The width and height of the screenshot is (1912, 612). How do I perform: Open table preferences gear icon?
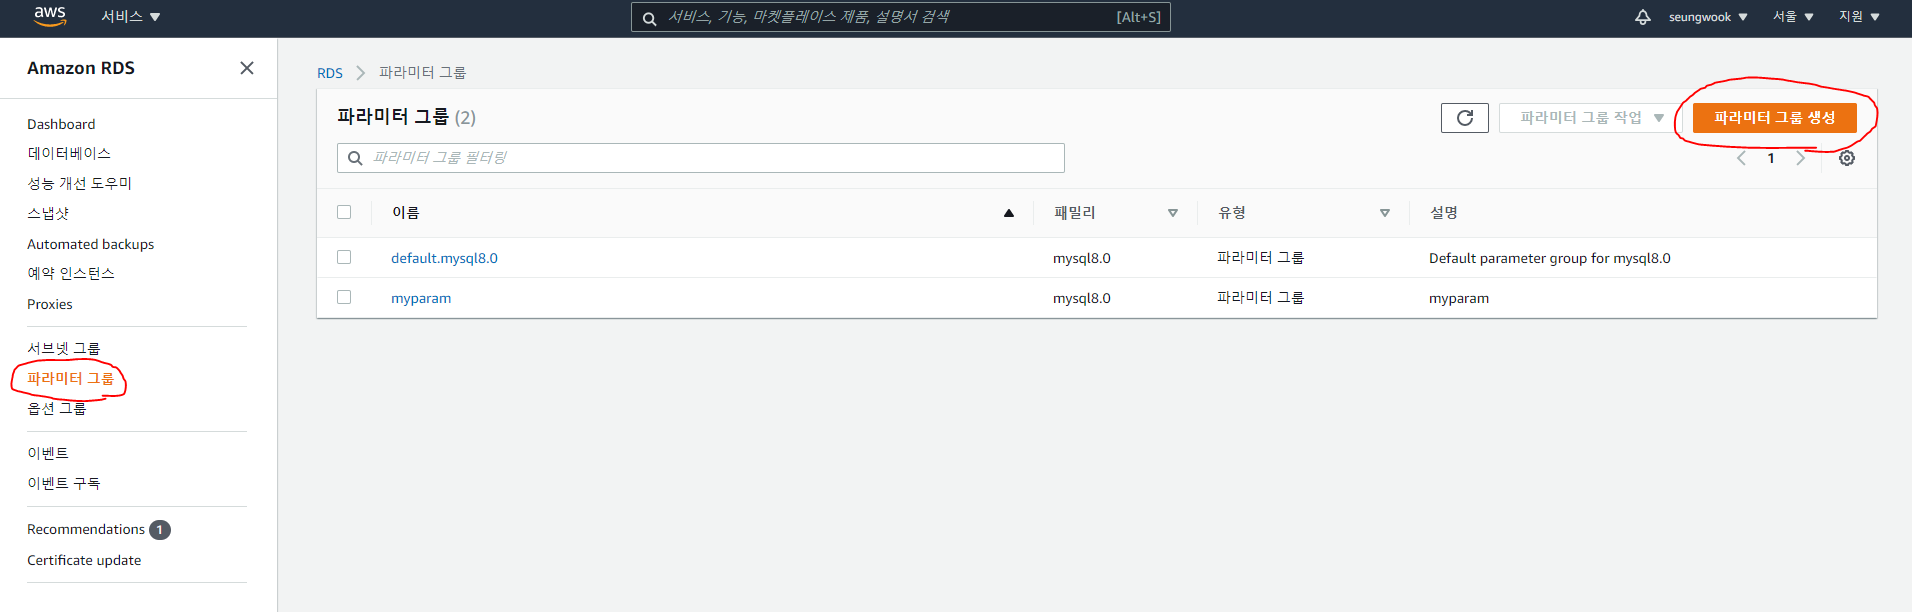point(1847,158)
